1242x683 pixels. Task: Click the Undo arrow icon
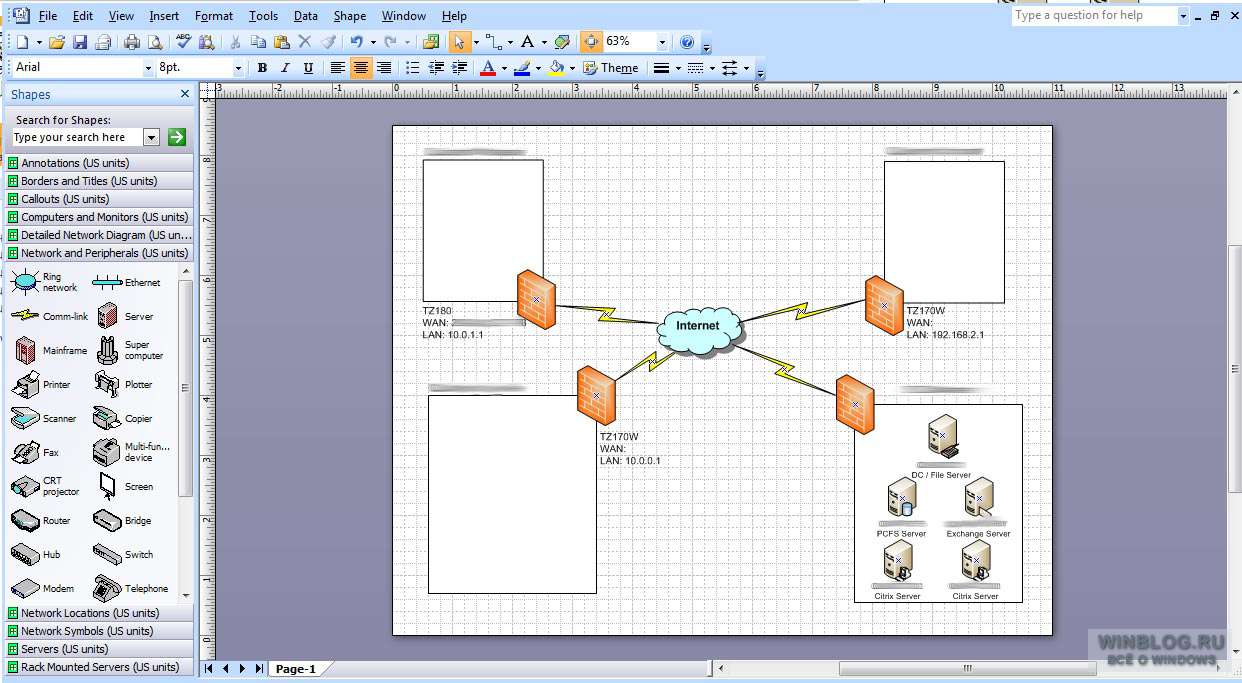(x=356, y=42)
